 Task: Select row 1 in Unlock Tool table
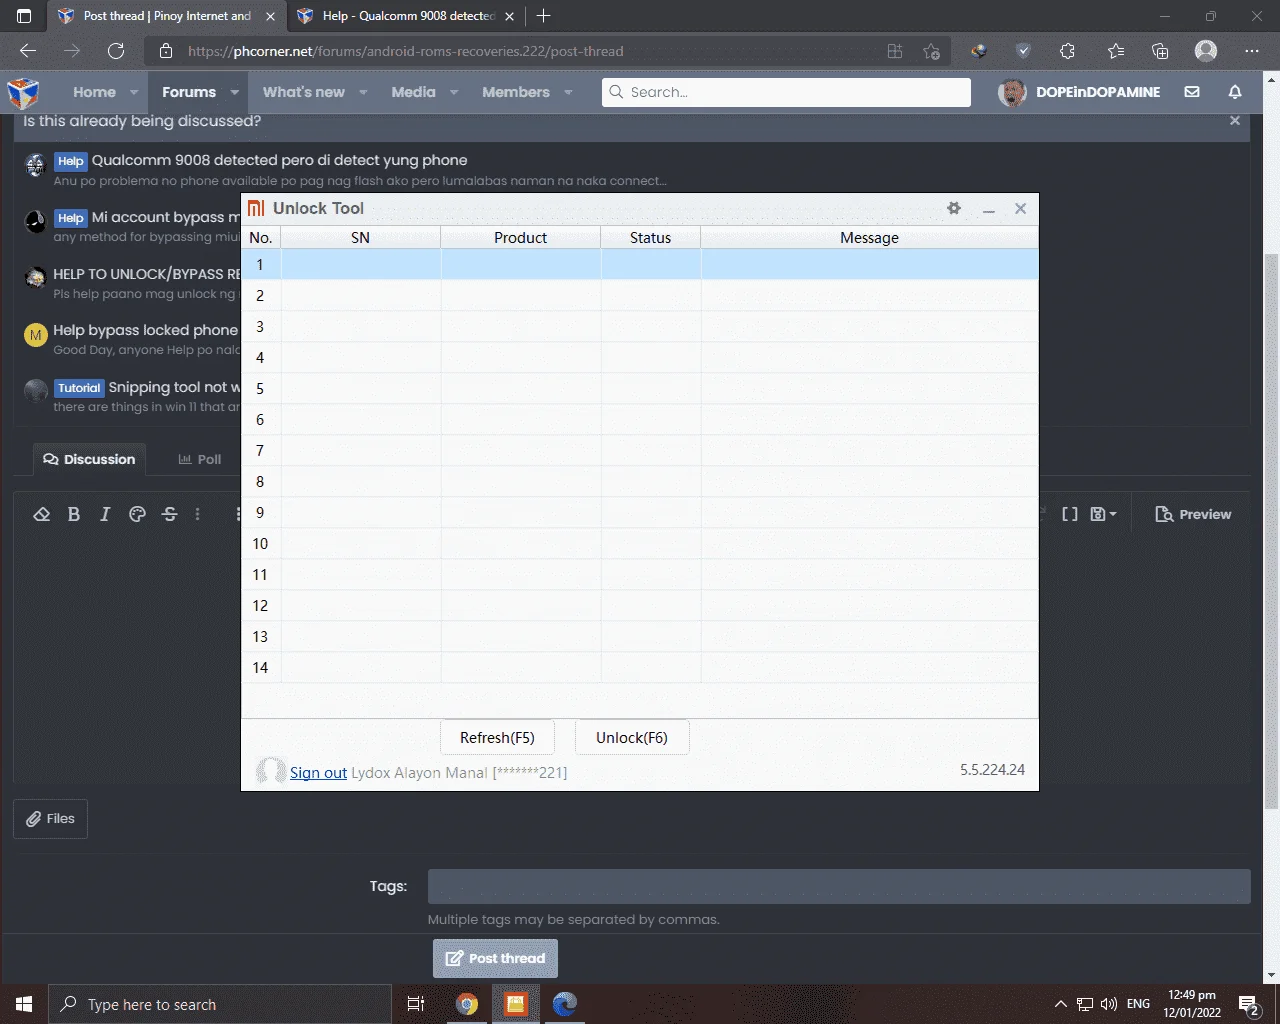pyautogui.click(x=640, y=264)
